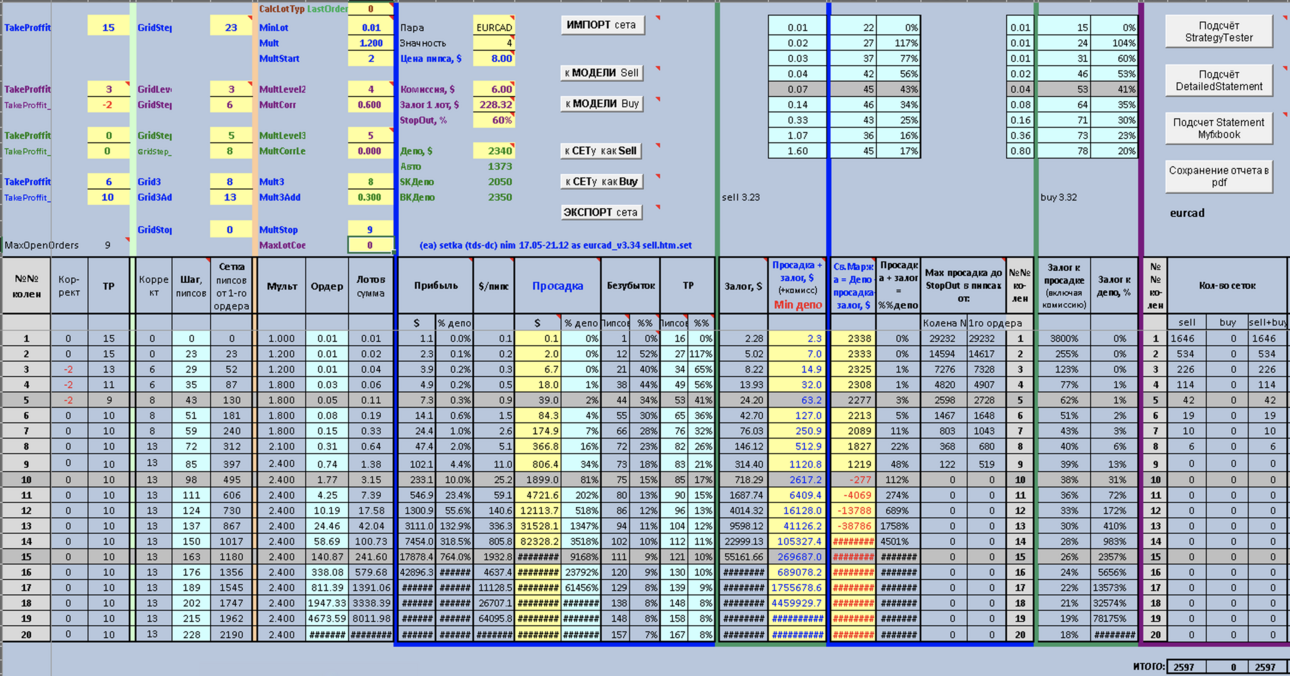Viewport: 1290px width, 676px height.
Task: Click the к МОДЕЛИ Sell button
Action: (x=601, y=73)
